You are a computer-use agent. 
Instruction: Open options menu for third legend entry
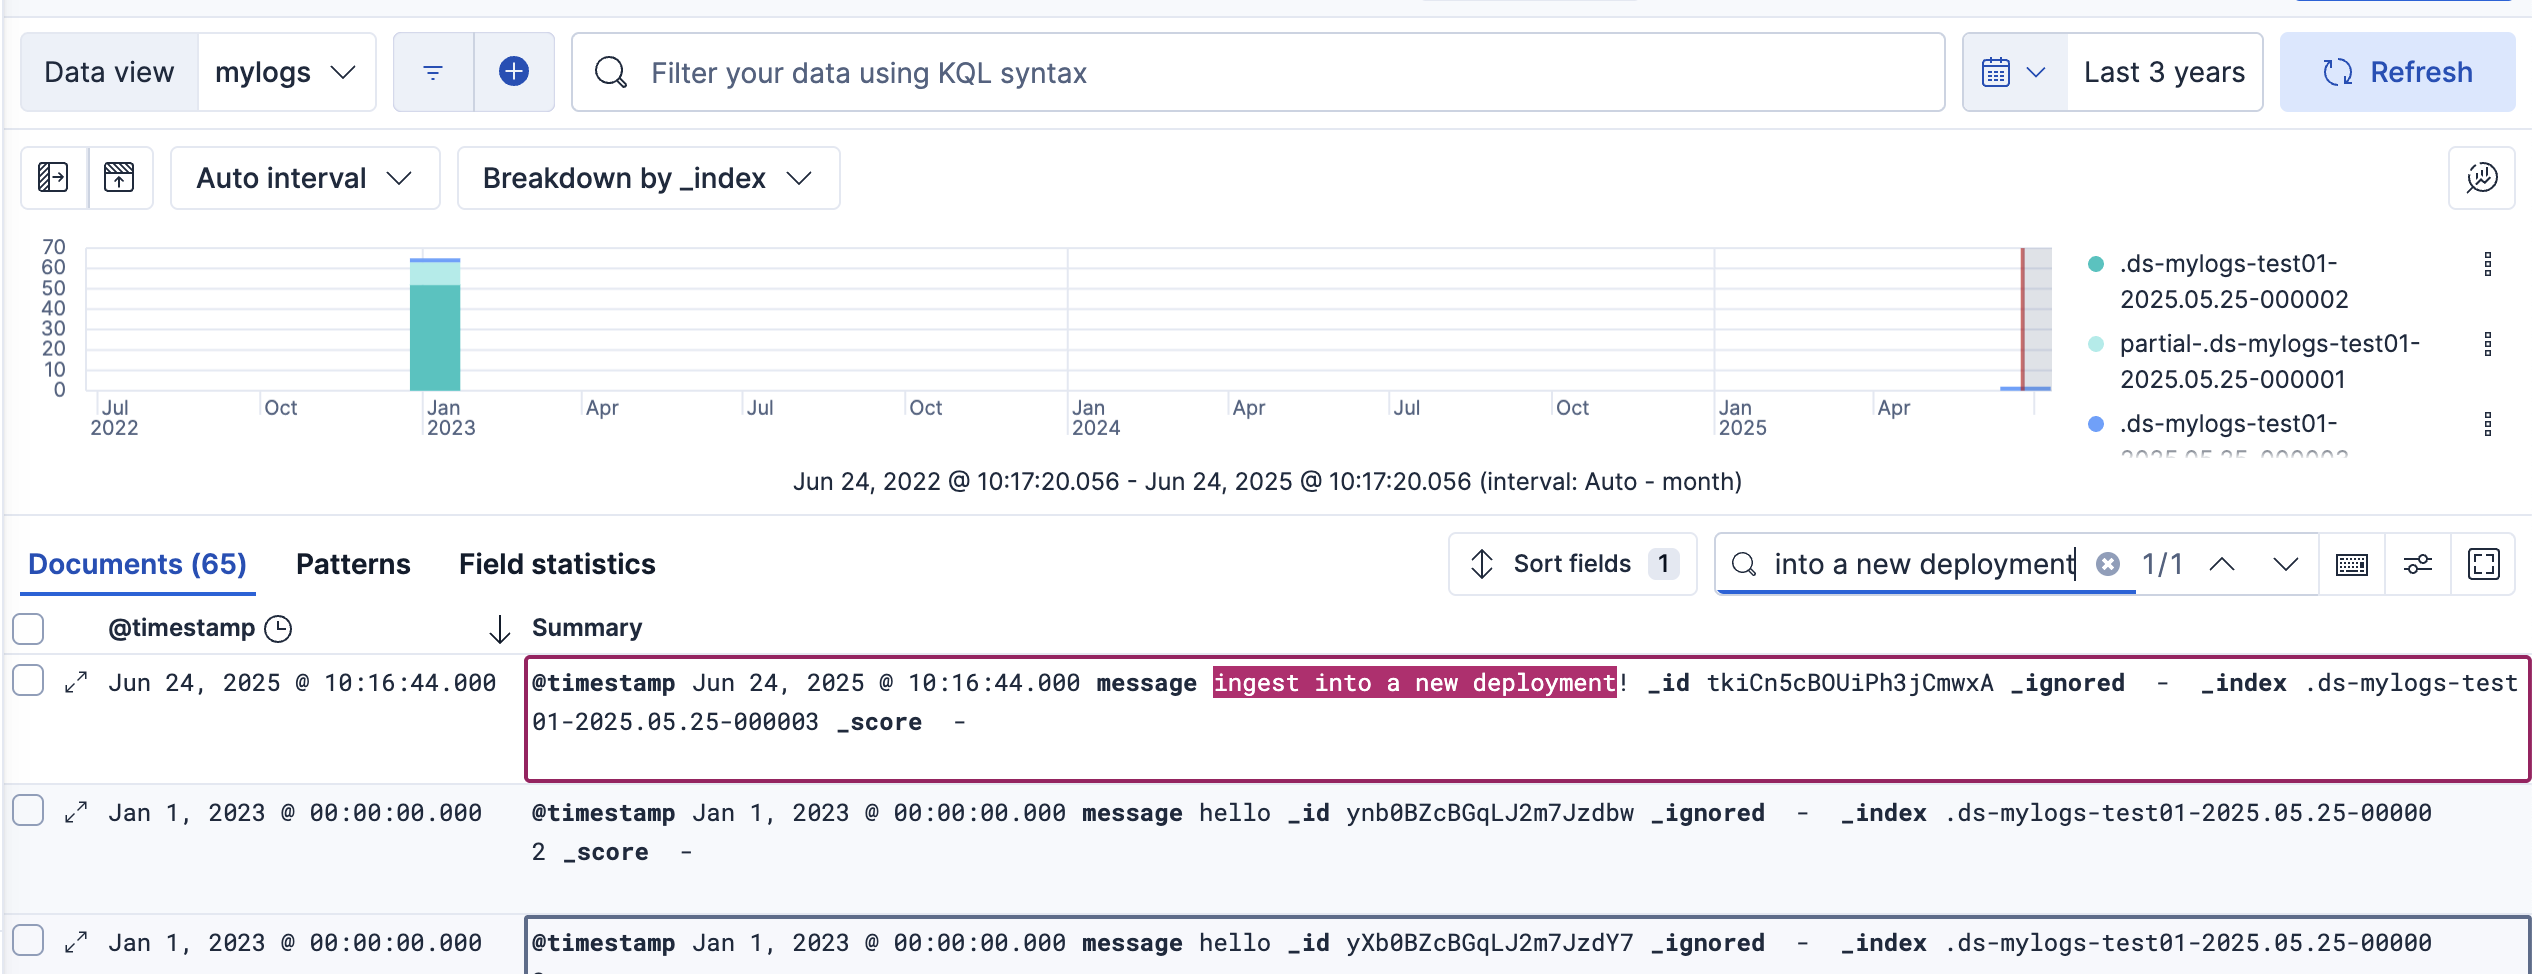coord(2488,424)
